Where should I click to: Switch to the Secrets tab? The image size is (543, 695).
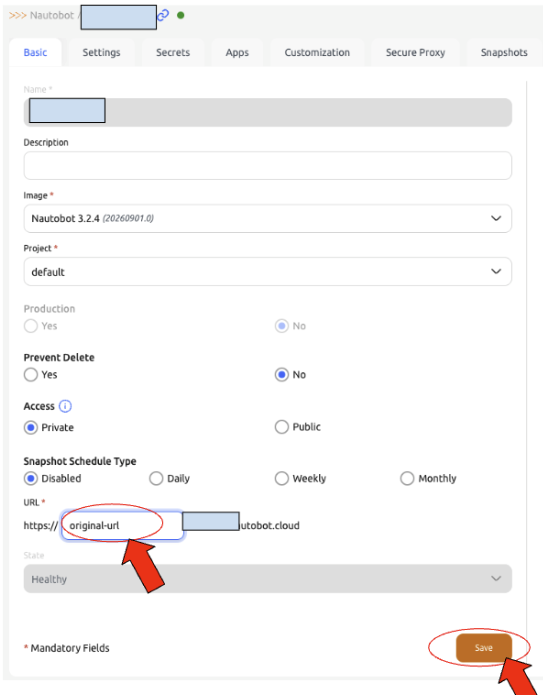pos(173,52)
